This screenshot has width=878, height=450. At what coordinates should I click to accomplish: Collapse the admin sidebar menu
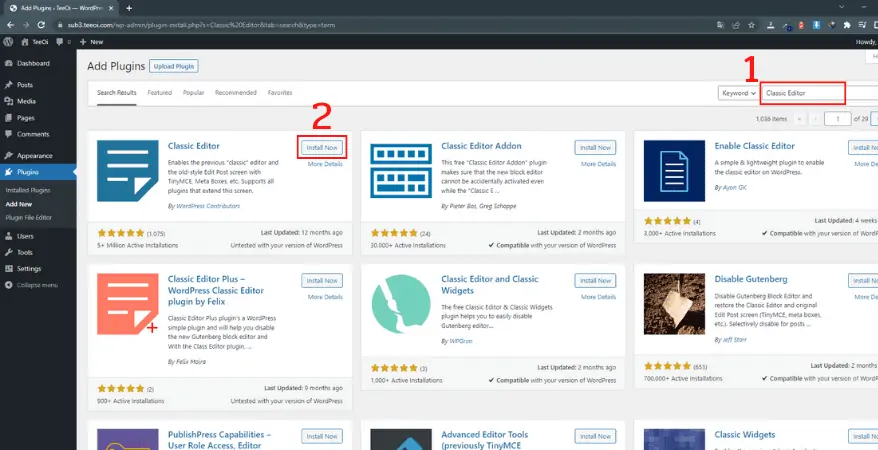[31, 285]
